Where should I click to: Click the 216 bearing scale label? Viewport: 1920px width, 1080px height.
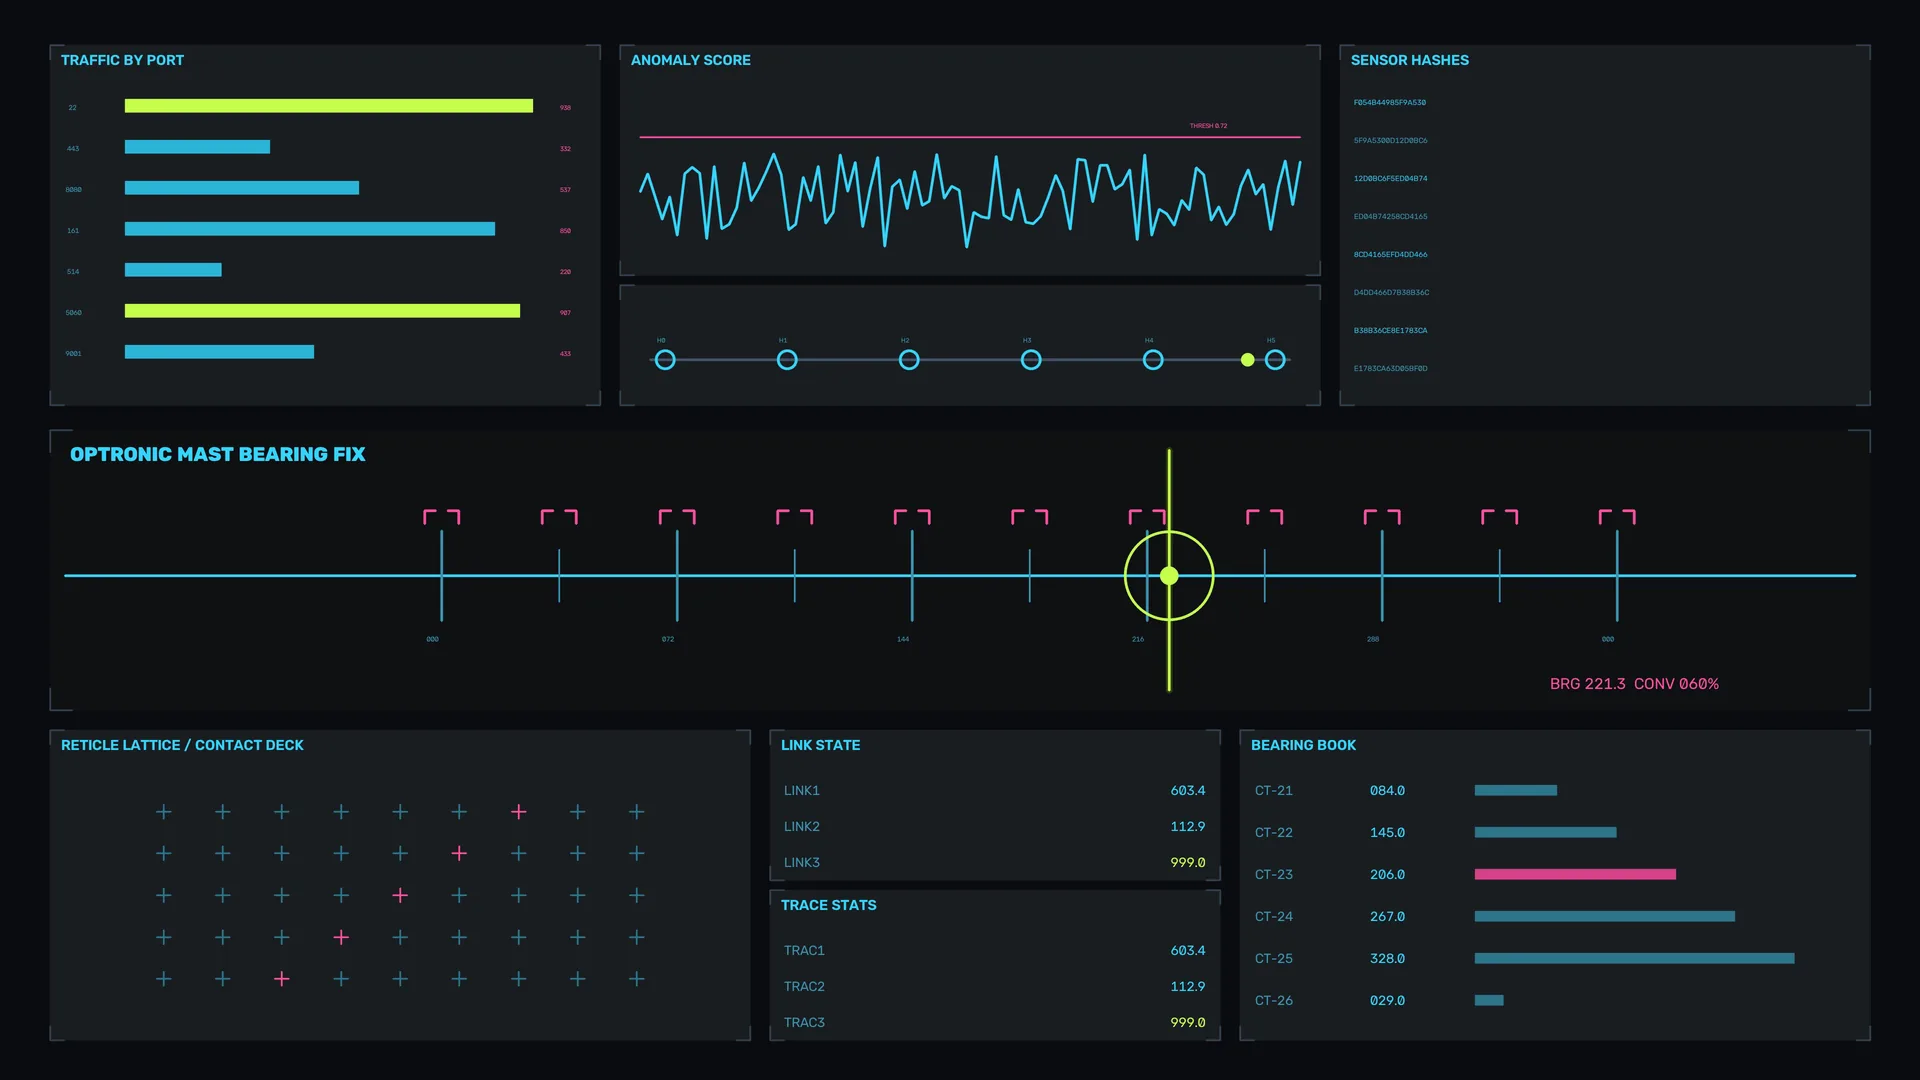[x=1138, y=639]
